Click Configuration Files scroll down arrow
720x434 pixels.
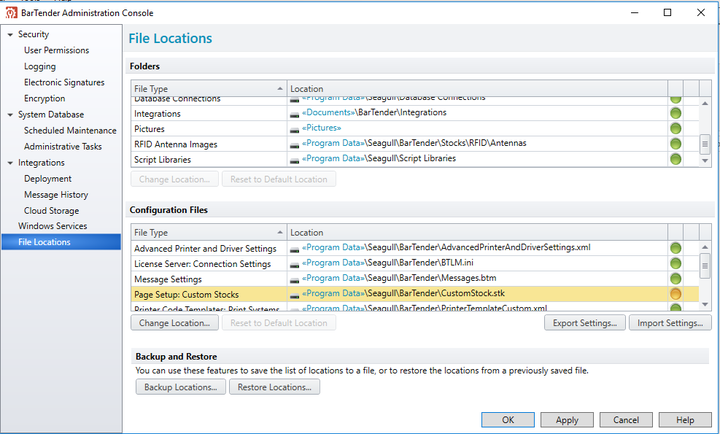(x=705, y=304)
